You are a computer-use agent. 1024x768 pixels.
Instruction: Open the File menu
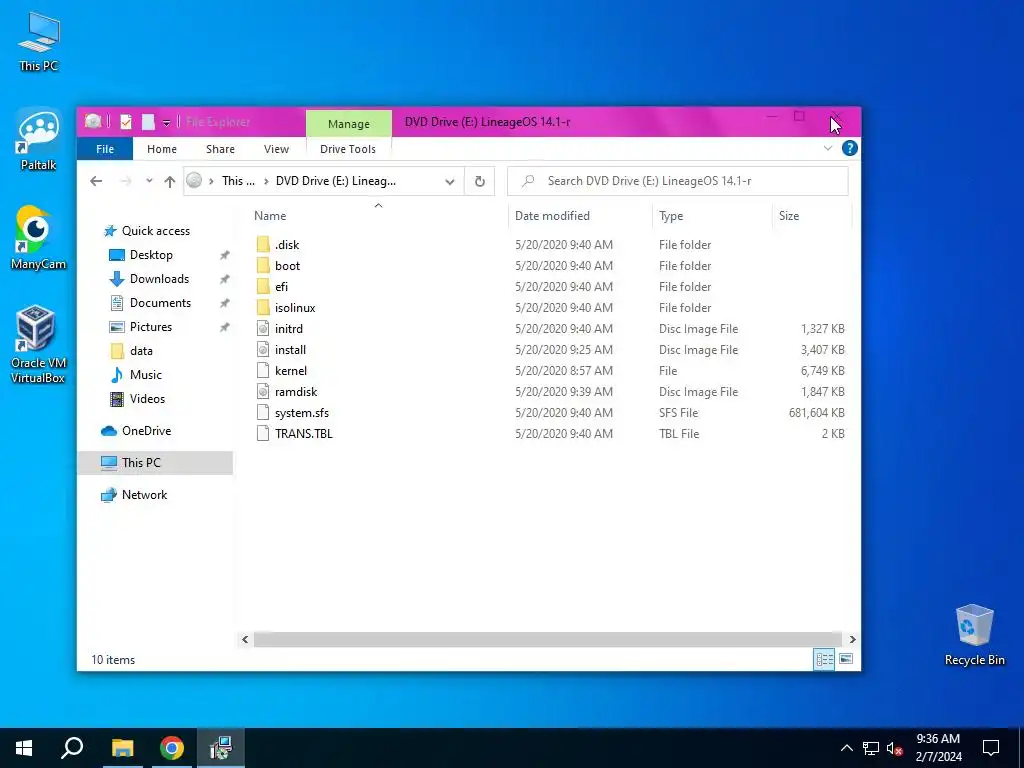104,149
